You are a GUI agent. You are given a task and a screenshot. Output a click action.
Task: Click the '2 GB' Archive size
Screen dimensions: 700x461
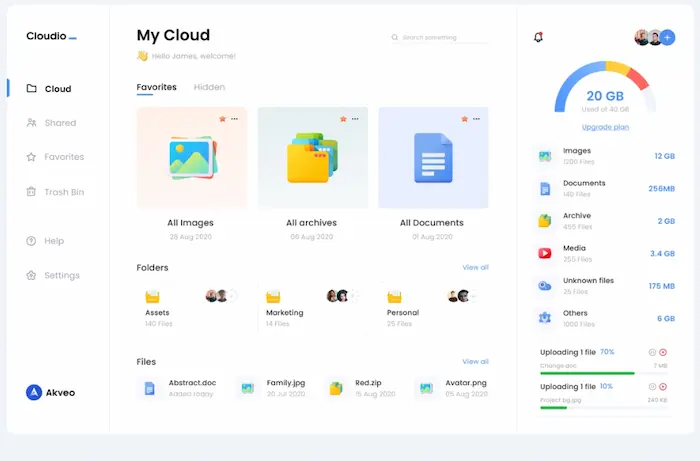667,221
